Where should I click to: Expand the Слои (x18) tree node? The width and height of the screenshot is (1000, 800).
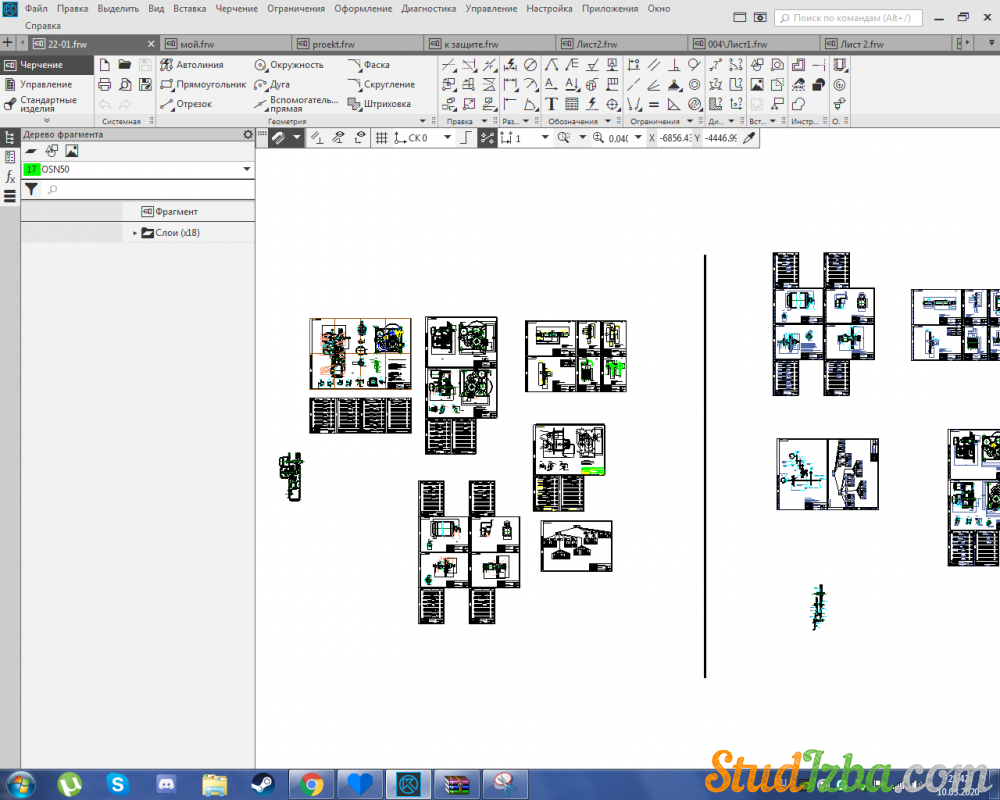[135, 233]
